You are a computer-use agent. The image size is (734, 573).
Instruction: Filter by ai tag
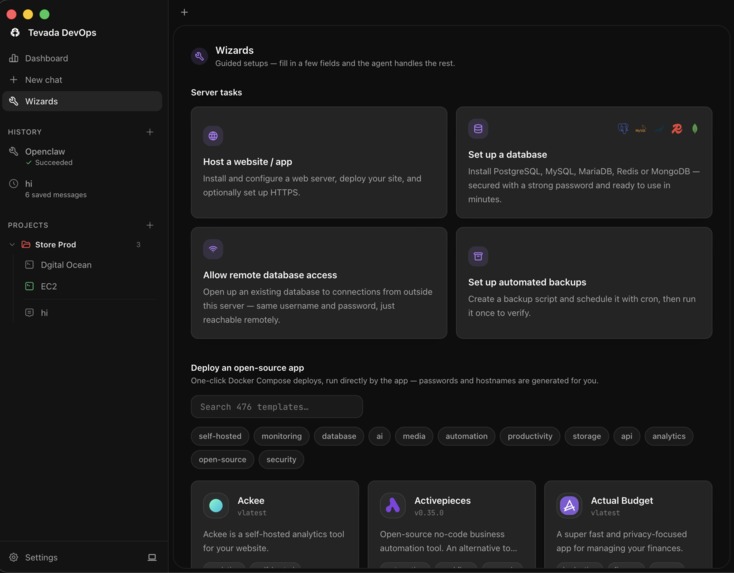[x=379, y=436]
